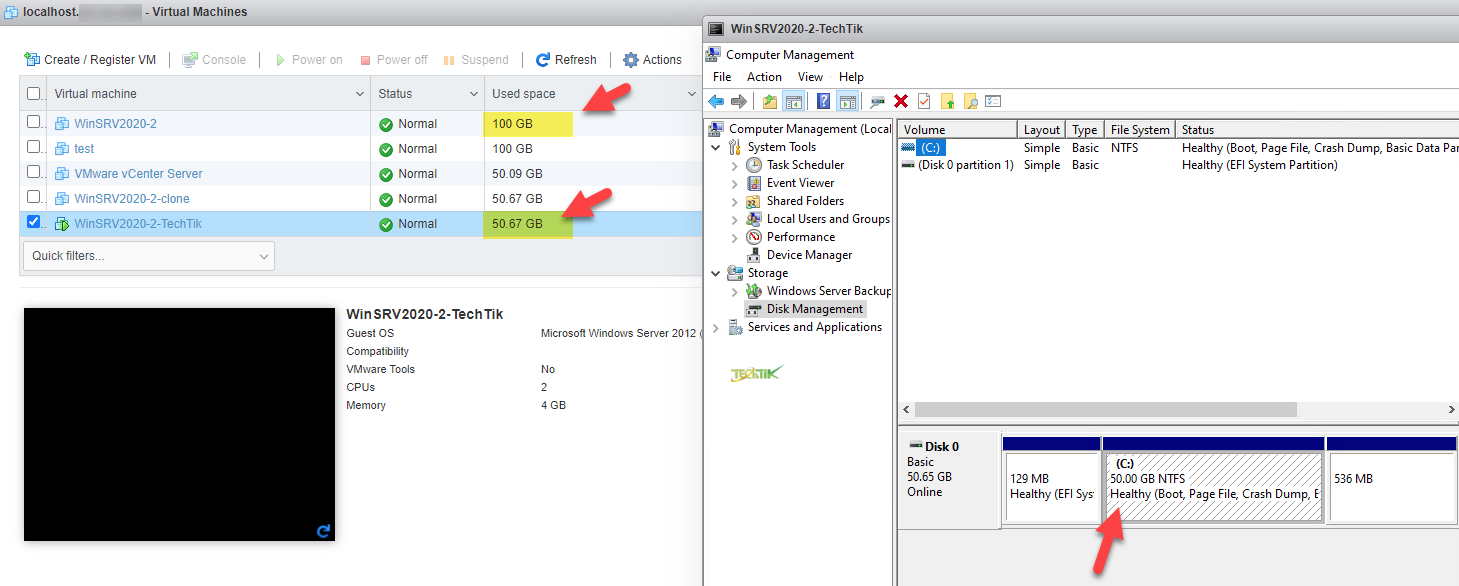Click the Back arrow in Computer Management toolbar
The height and width of the screenshot is (586, 1459).
click(716, 101)
